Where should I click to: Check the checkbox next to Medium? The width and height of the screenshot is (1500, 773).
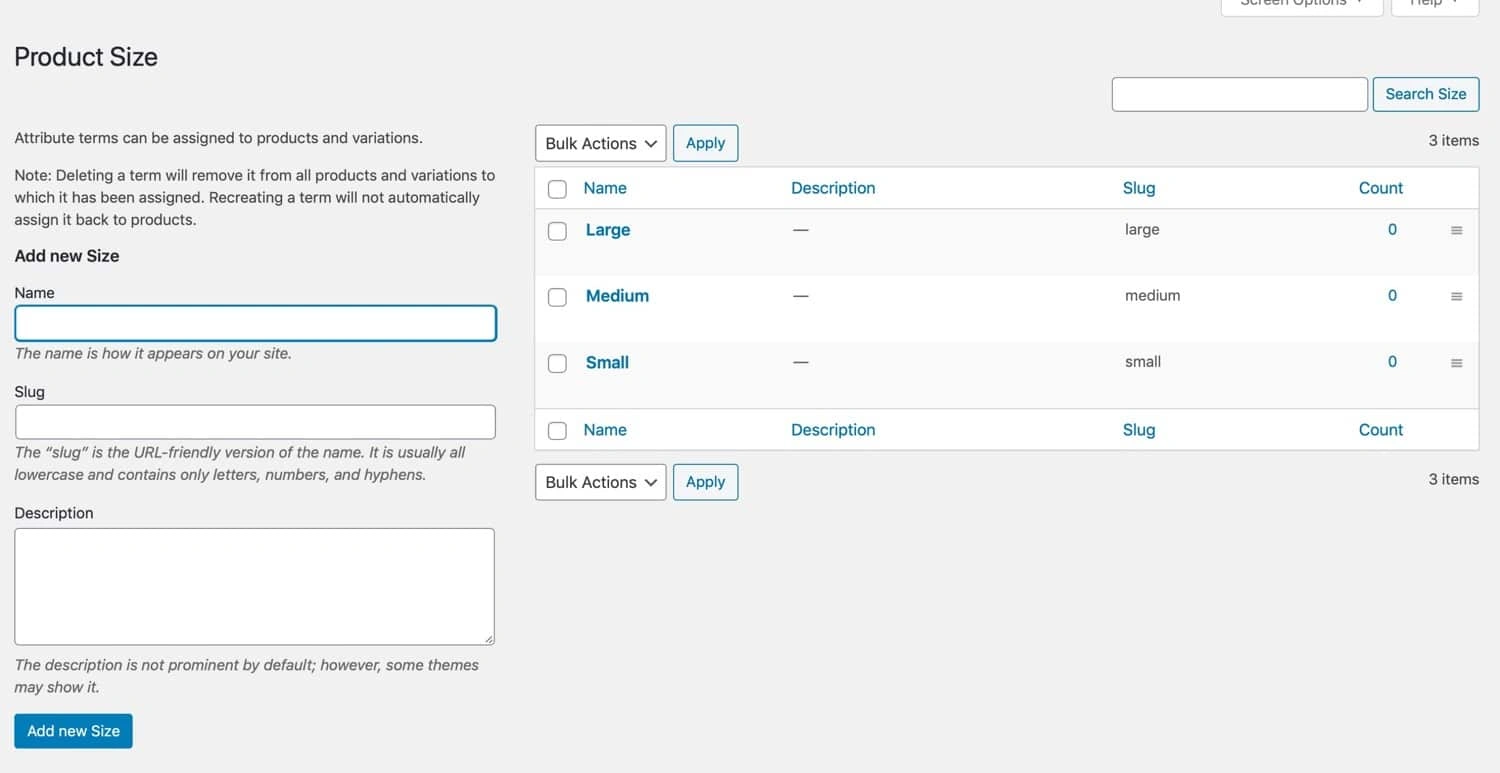click(x=557, y=297)
